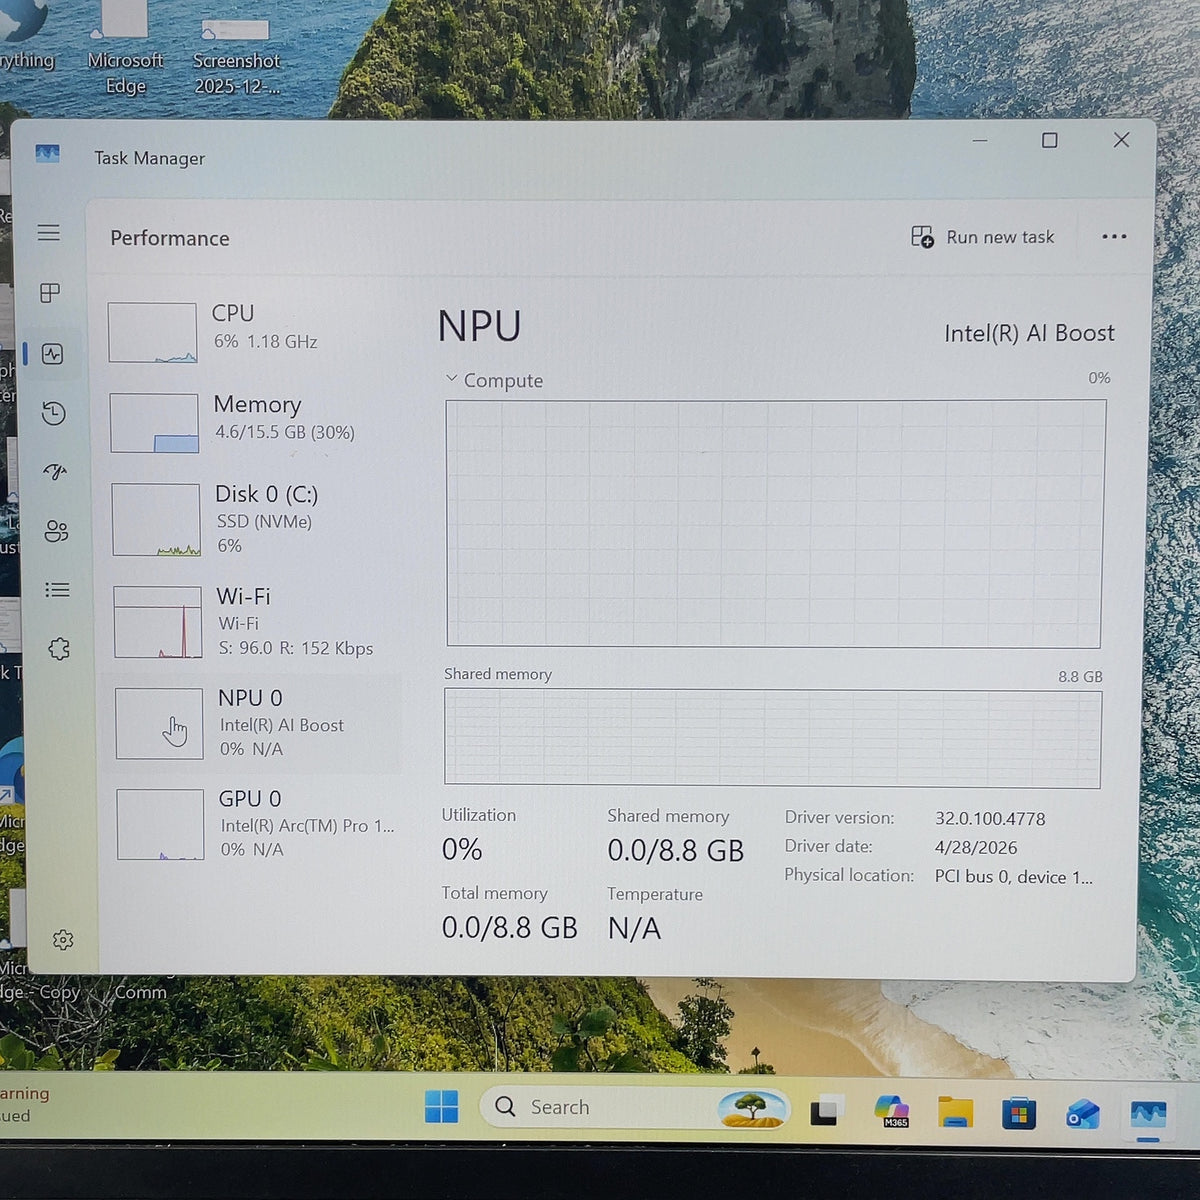Select the Performance page icon in sidebar
Screen dimensions: 1200x1200
(x=53, y=354)
